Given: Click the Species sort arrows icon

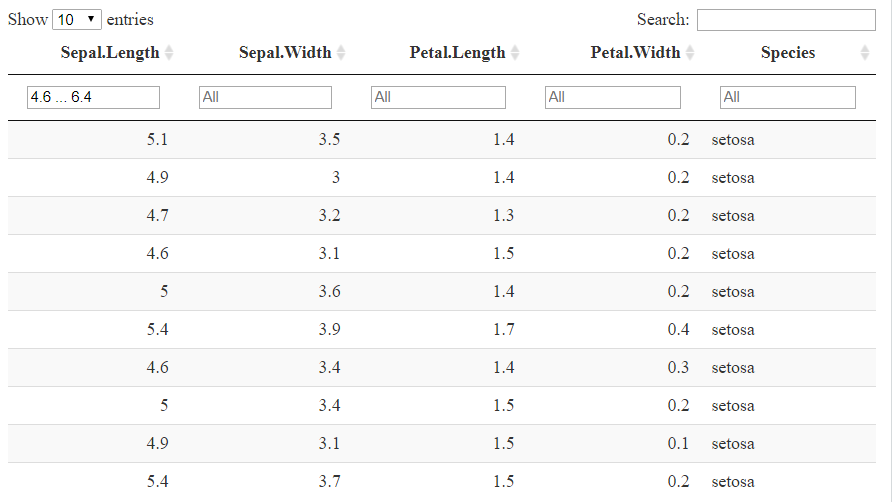Looking at the screenshot, I should point(864,53).
